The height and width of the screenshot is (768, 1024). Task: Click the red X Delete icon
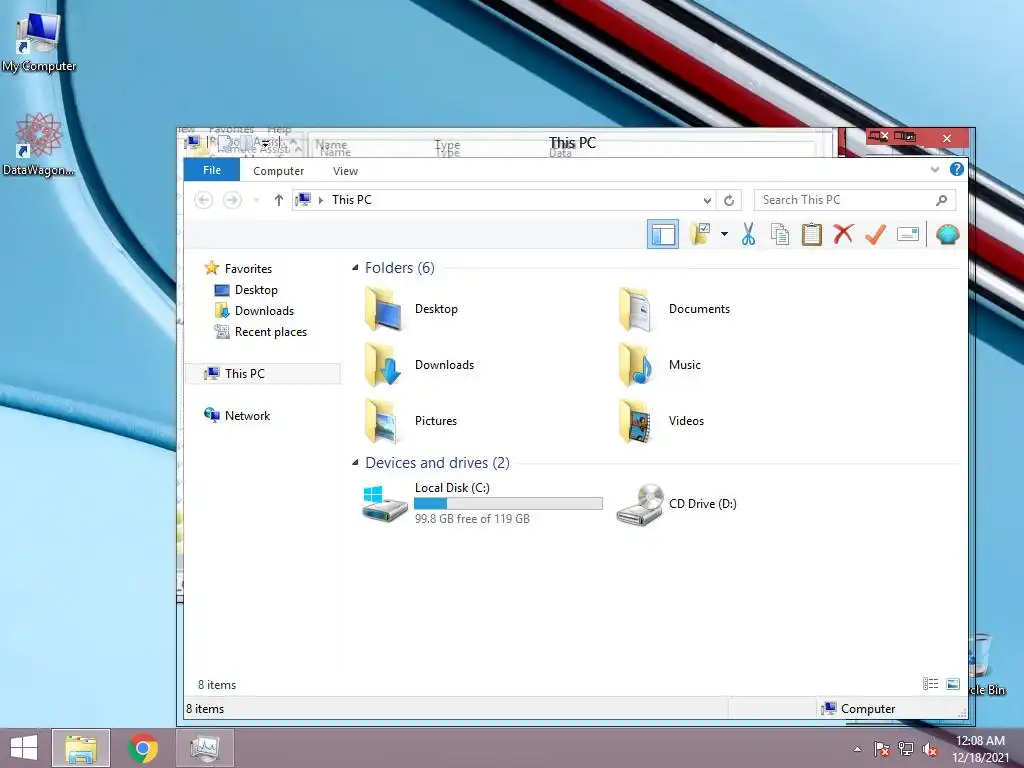click(843, 234)
